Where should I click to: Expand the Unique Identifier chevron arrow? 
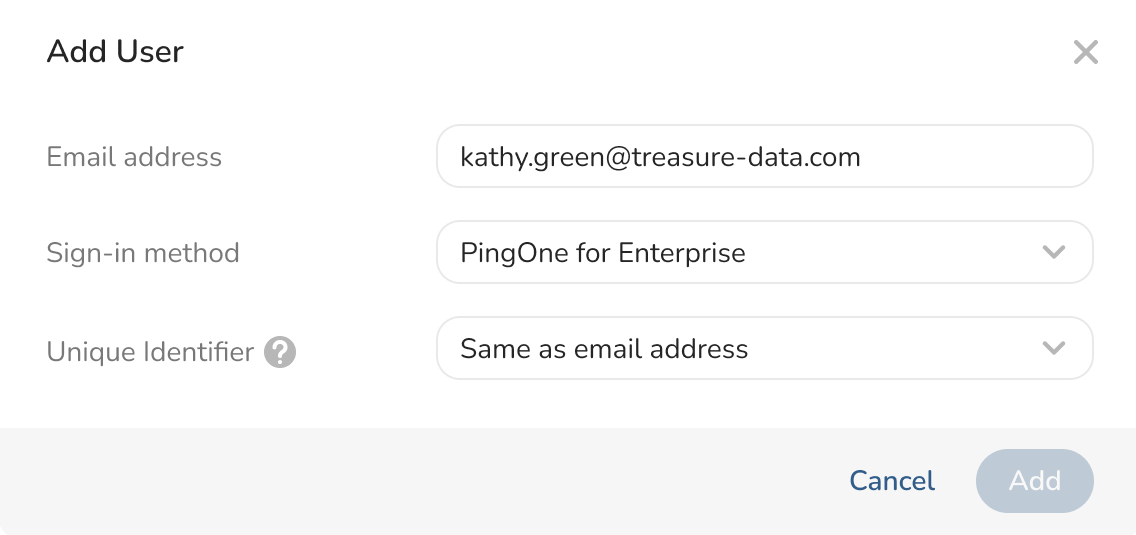point(1053,348)
